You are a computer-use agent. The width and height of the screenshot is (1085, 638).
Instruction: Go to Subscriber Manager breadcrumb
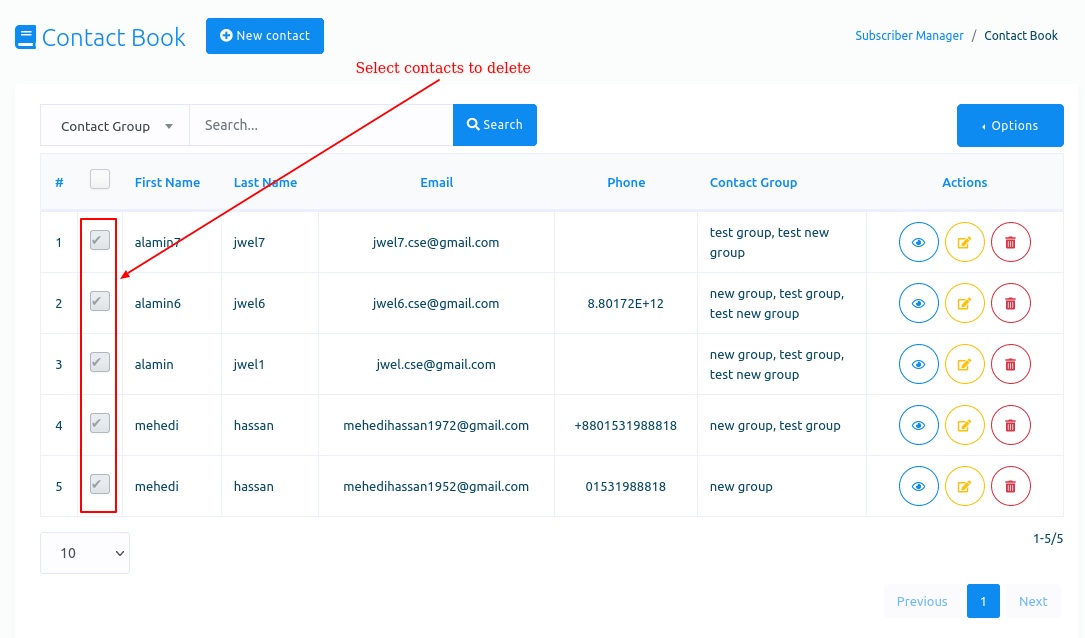[x=909, y=36]
